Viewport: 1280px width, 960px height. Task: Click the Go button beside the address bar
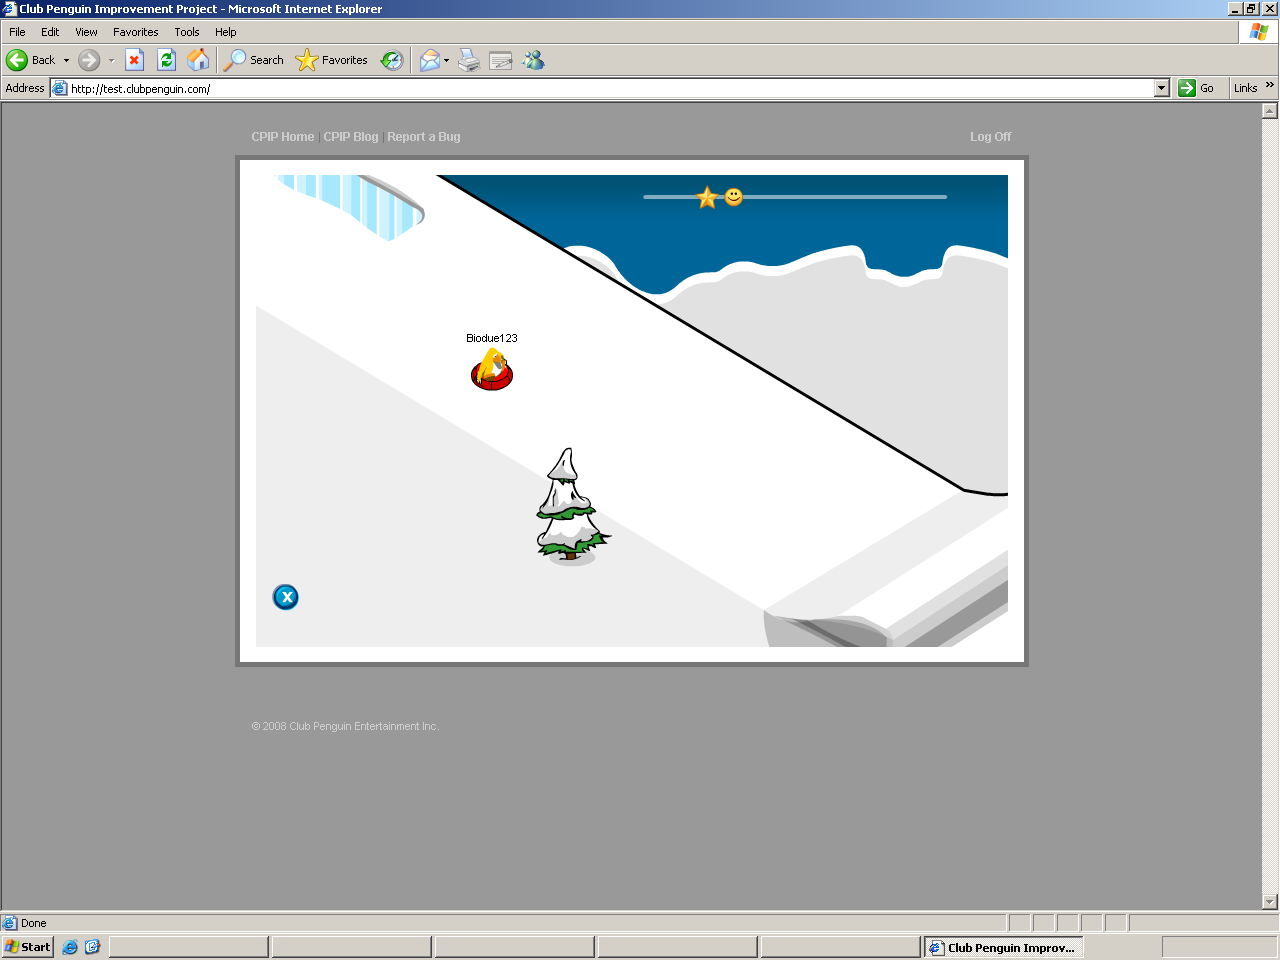click(1196, 88)
